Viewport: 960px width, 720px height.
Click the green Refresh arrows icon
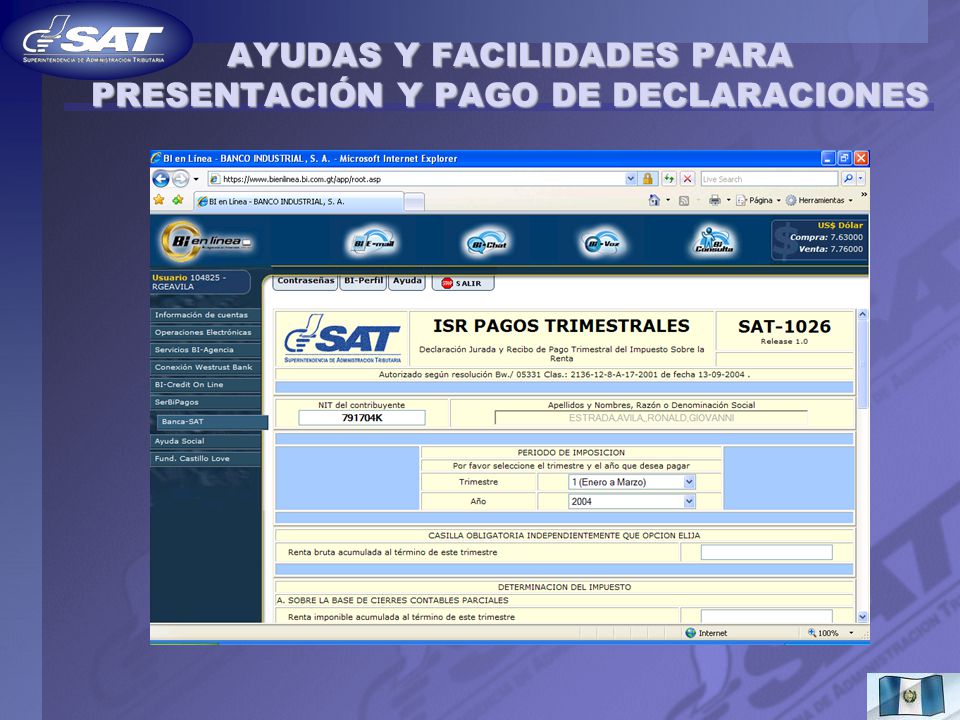point(669,179)
